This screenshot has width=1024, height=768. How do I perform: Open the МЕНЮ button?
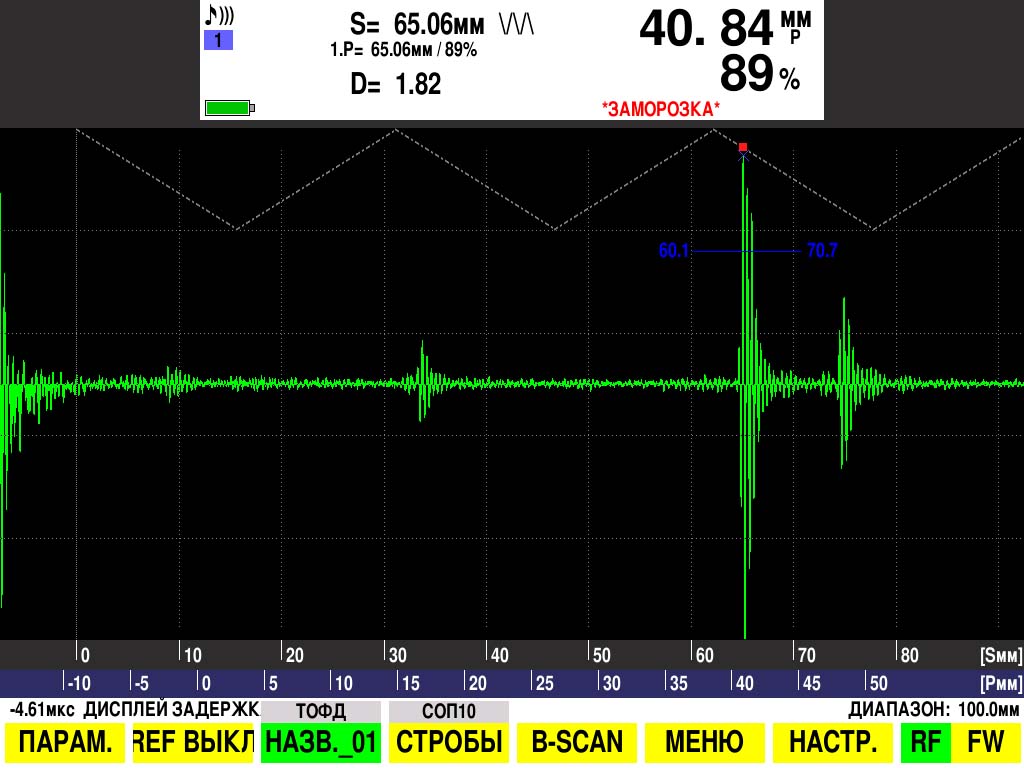pyautogui.click(x=705, y=742)
